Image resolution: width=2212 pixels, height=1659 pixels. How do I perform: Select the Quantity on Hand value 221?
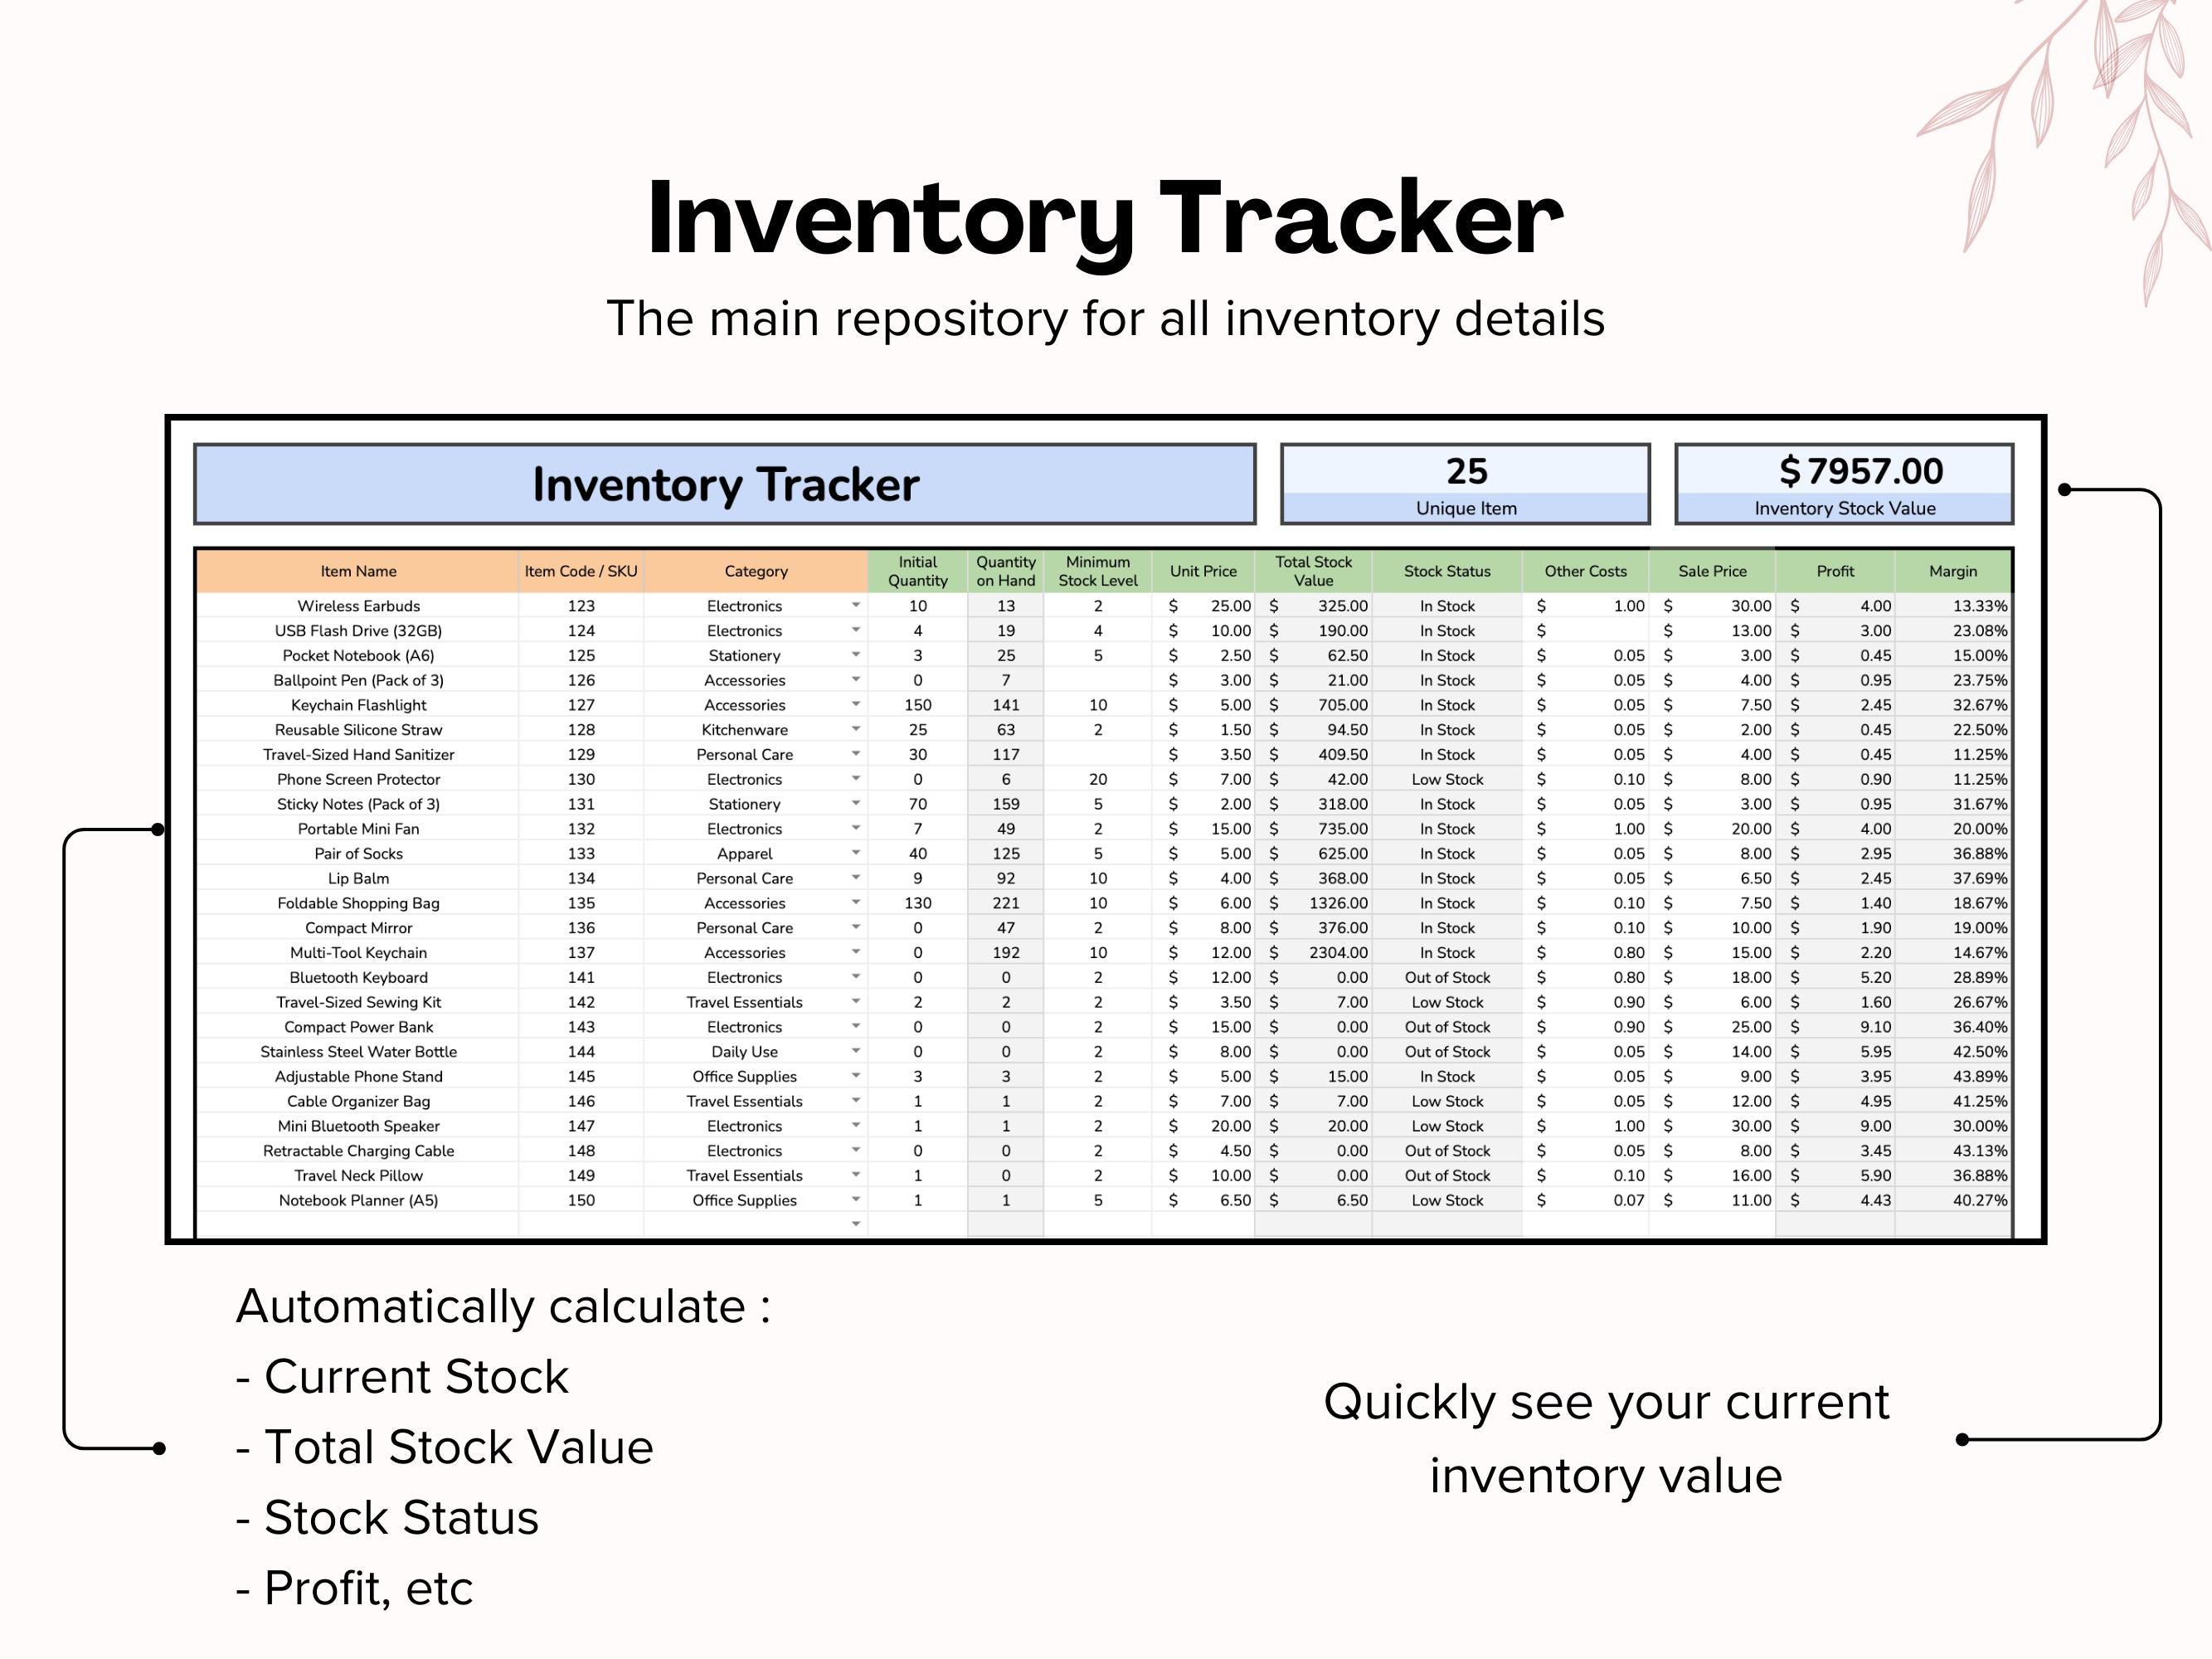tap(1005, 902)
